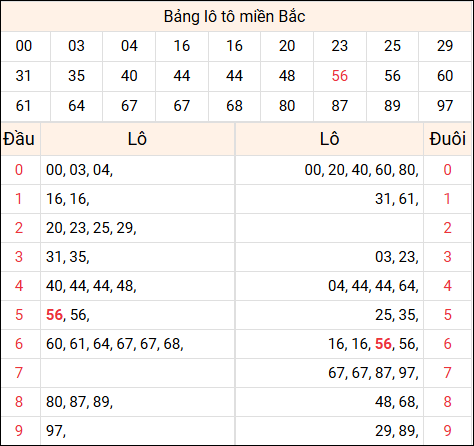
Task: Click lô entry 97 in Đầu row 9
Action: 54,431
